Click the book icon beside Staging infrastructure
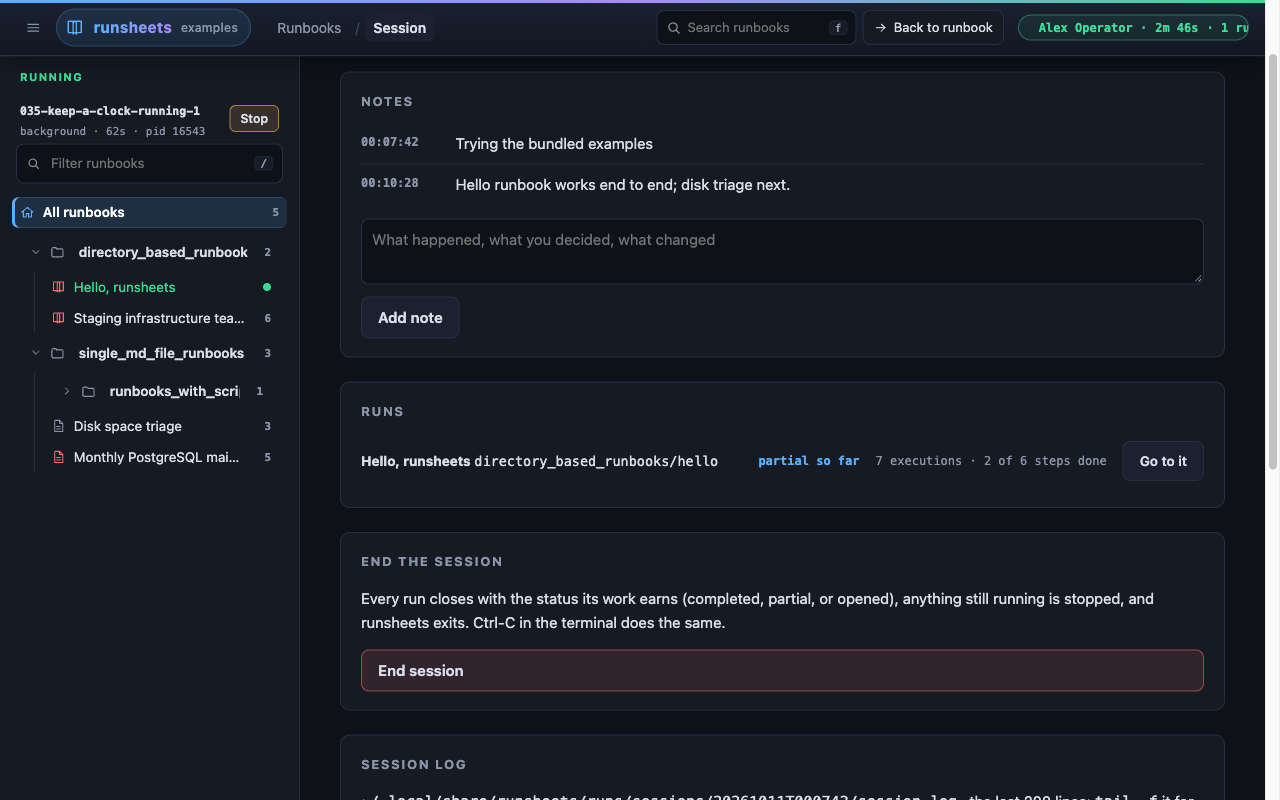The width and height of the screenshot is (1280, 800). [58, 318]
